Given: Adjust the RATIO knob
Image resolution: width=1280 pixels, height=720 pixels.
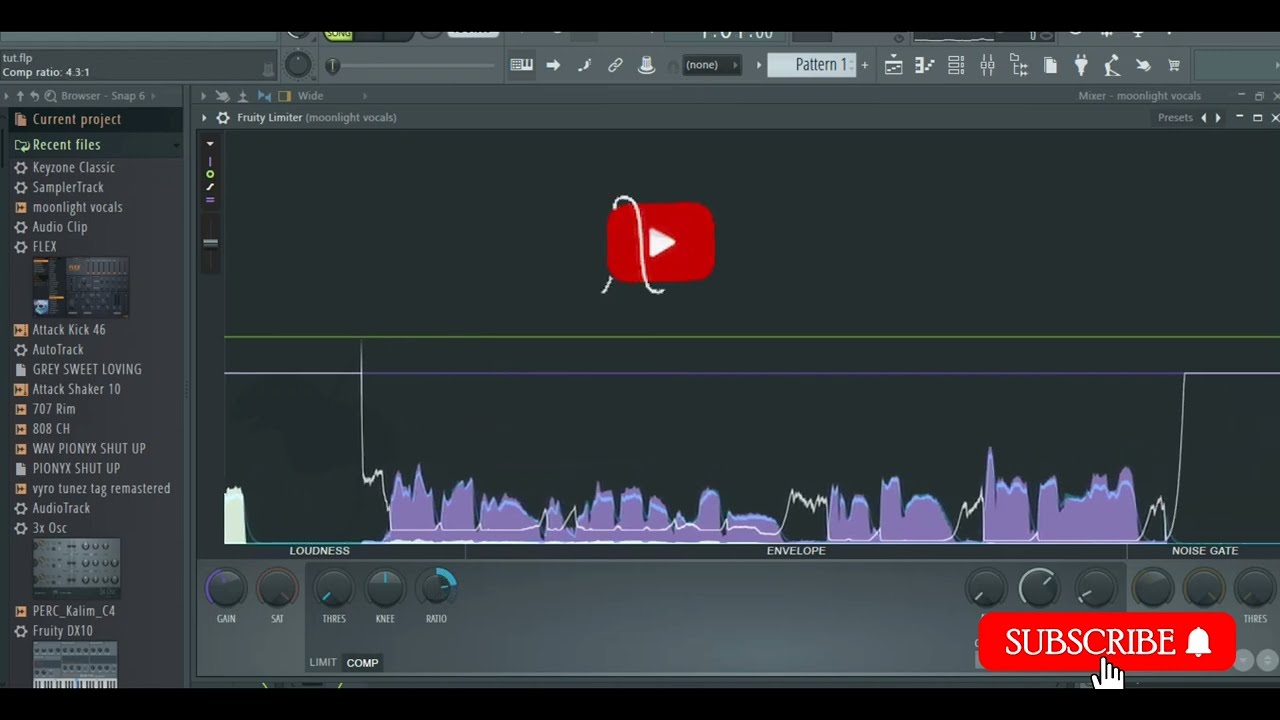Looking at the screenshot, I should coord(436,588).
